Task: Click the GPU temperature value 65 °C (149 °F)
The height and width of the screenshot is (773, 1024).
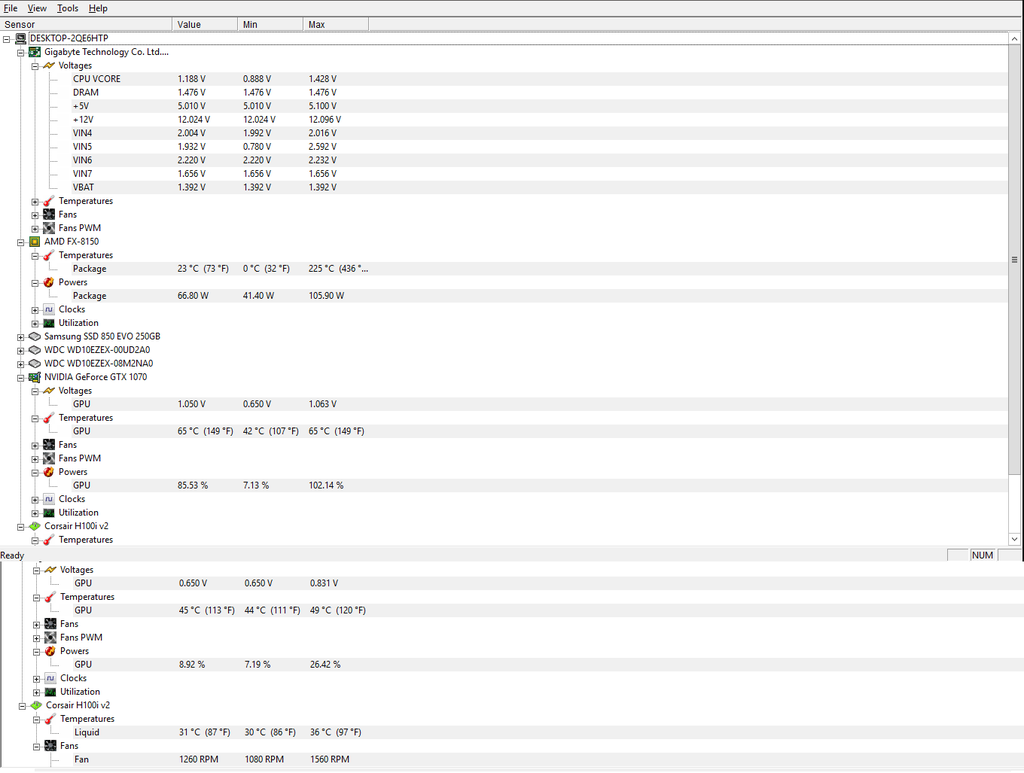Action: point(205,432)
